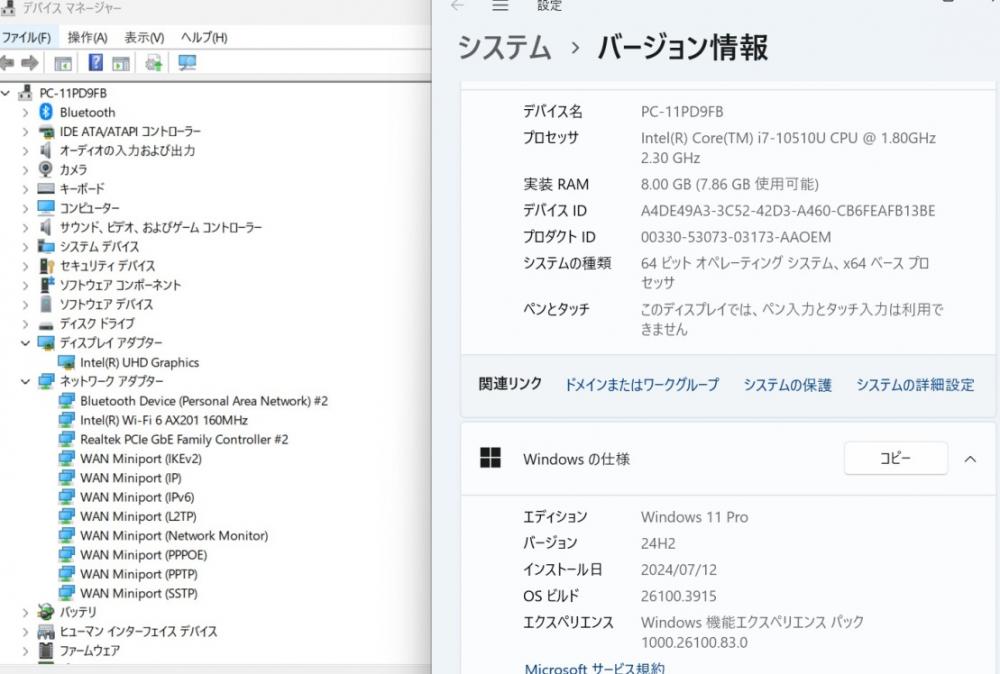Click the battery (バッテリ) category icon
The height and width of the screenshot is (674, 1000).
pyautogui.click(x=45, y=612)
